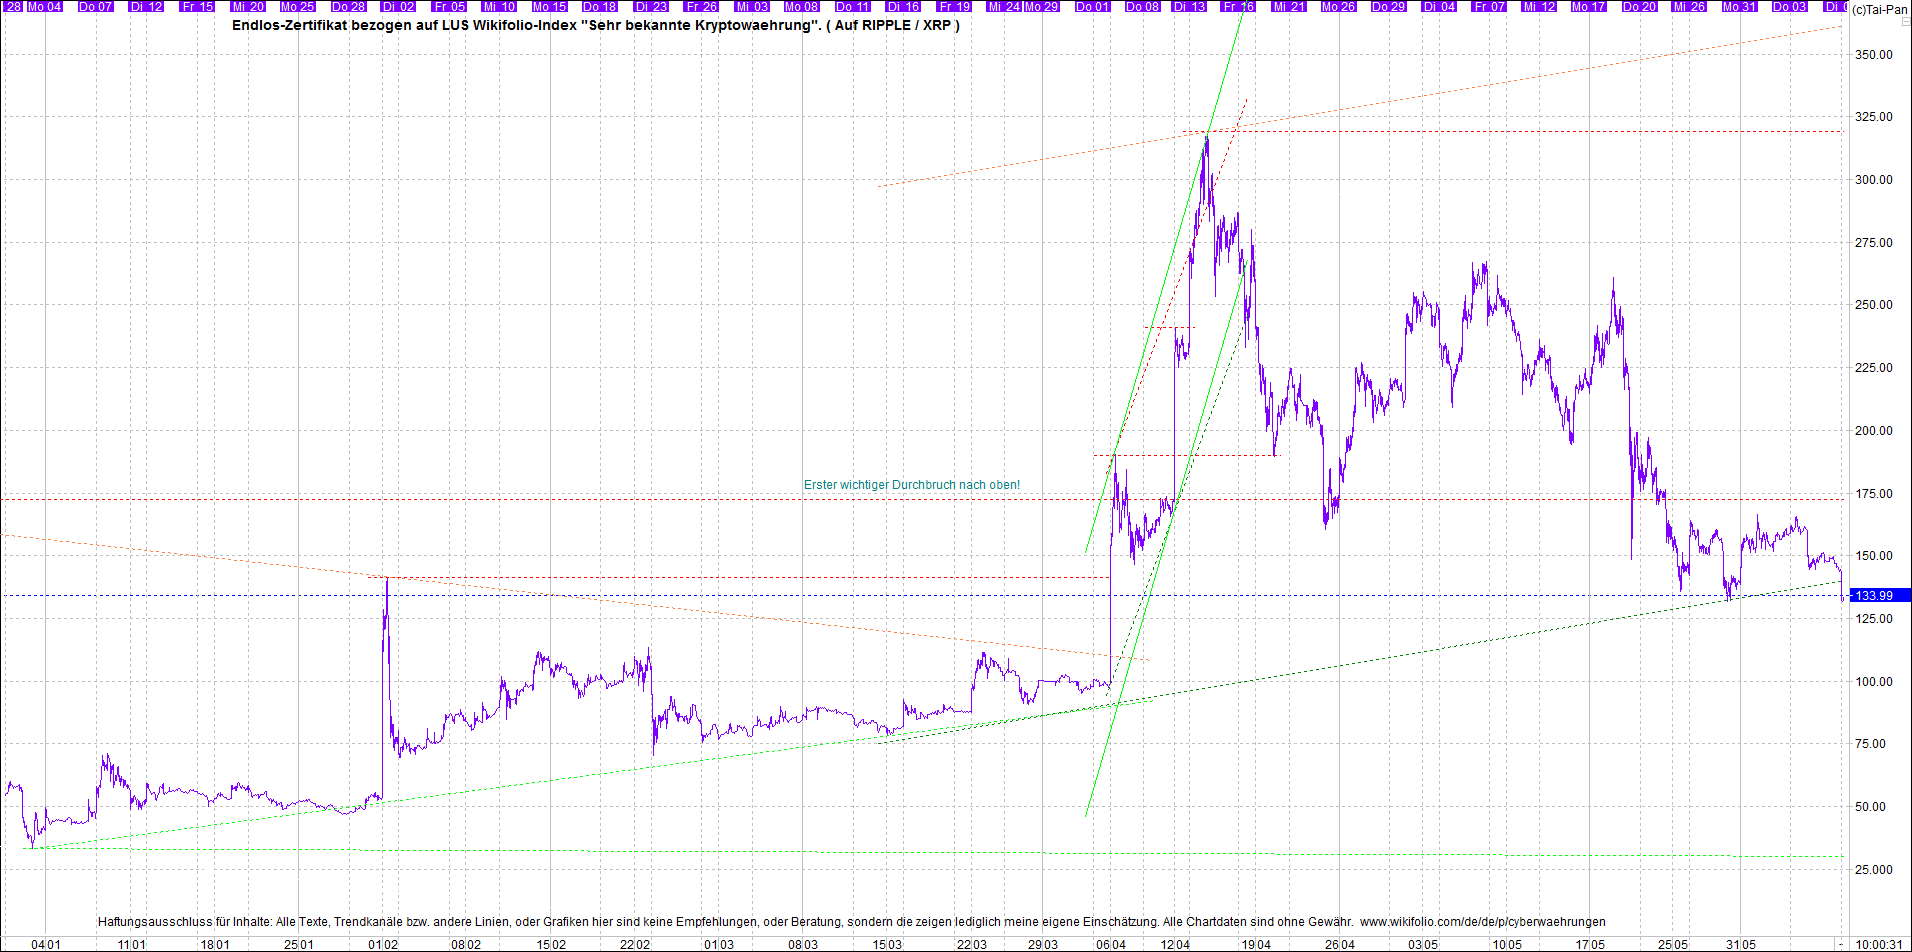
Task: Click the 200.00 price axis label
Action: tap(1873, 431)
